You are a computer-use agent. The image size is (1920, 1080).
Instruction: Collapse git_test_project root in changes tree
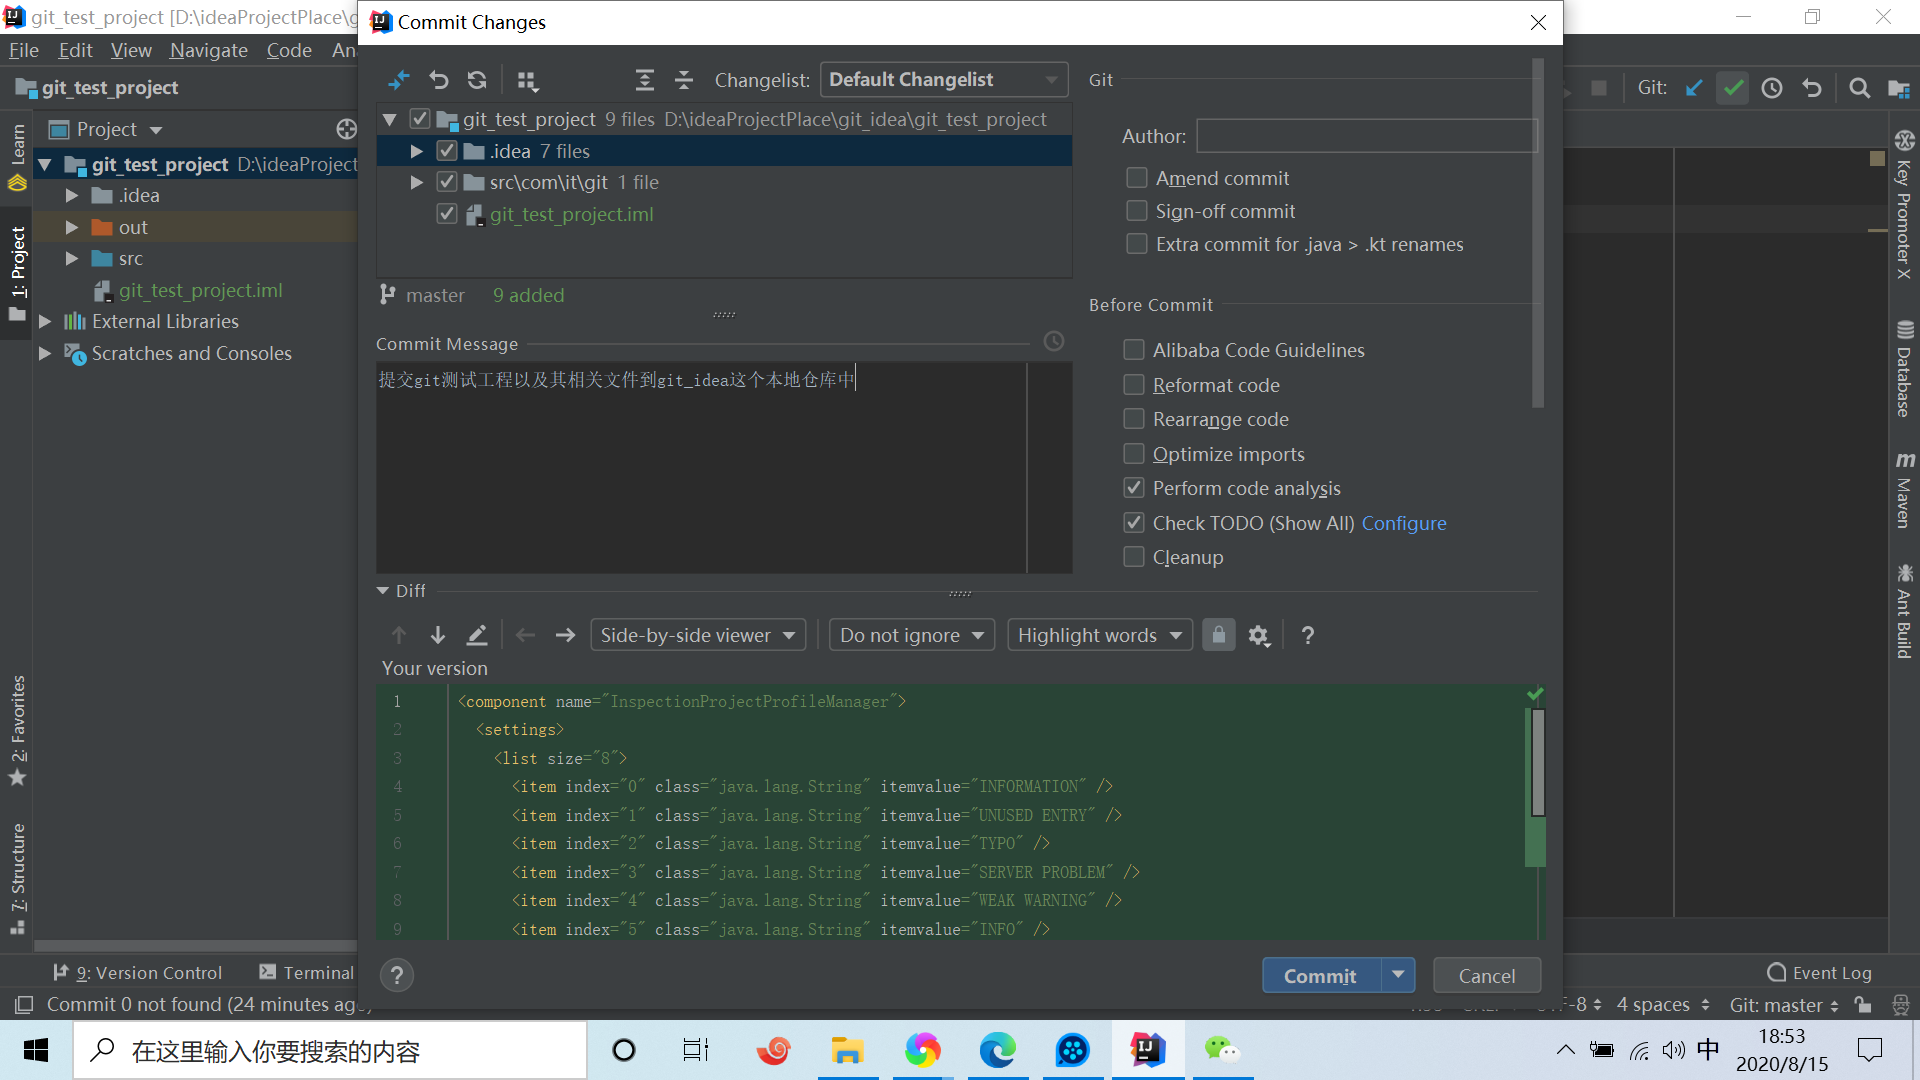390,119
